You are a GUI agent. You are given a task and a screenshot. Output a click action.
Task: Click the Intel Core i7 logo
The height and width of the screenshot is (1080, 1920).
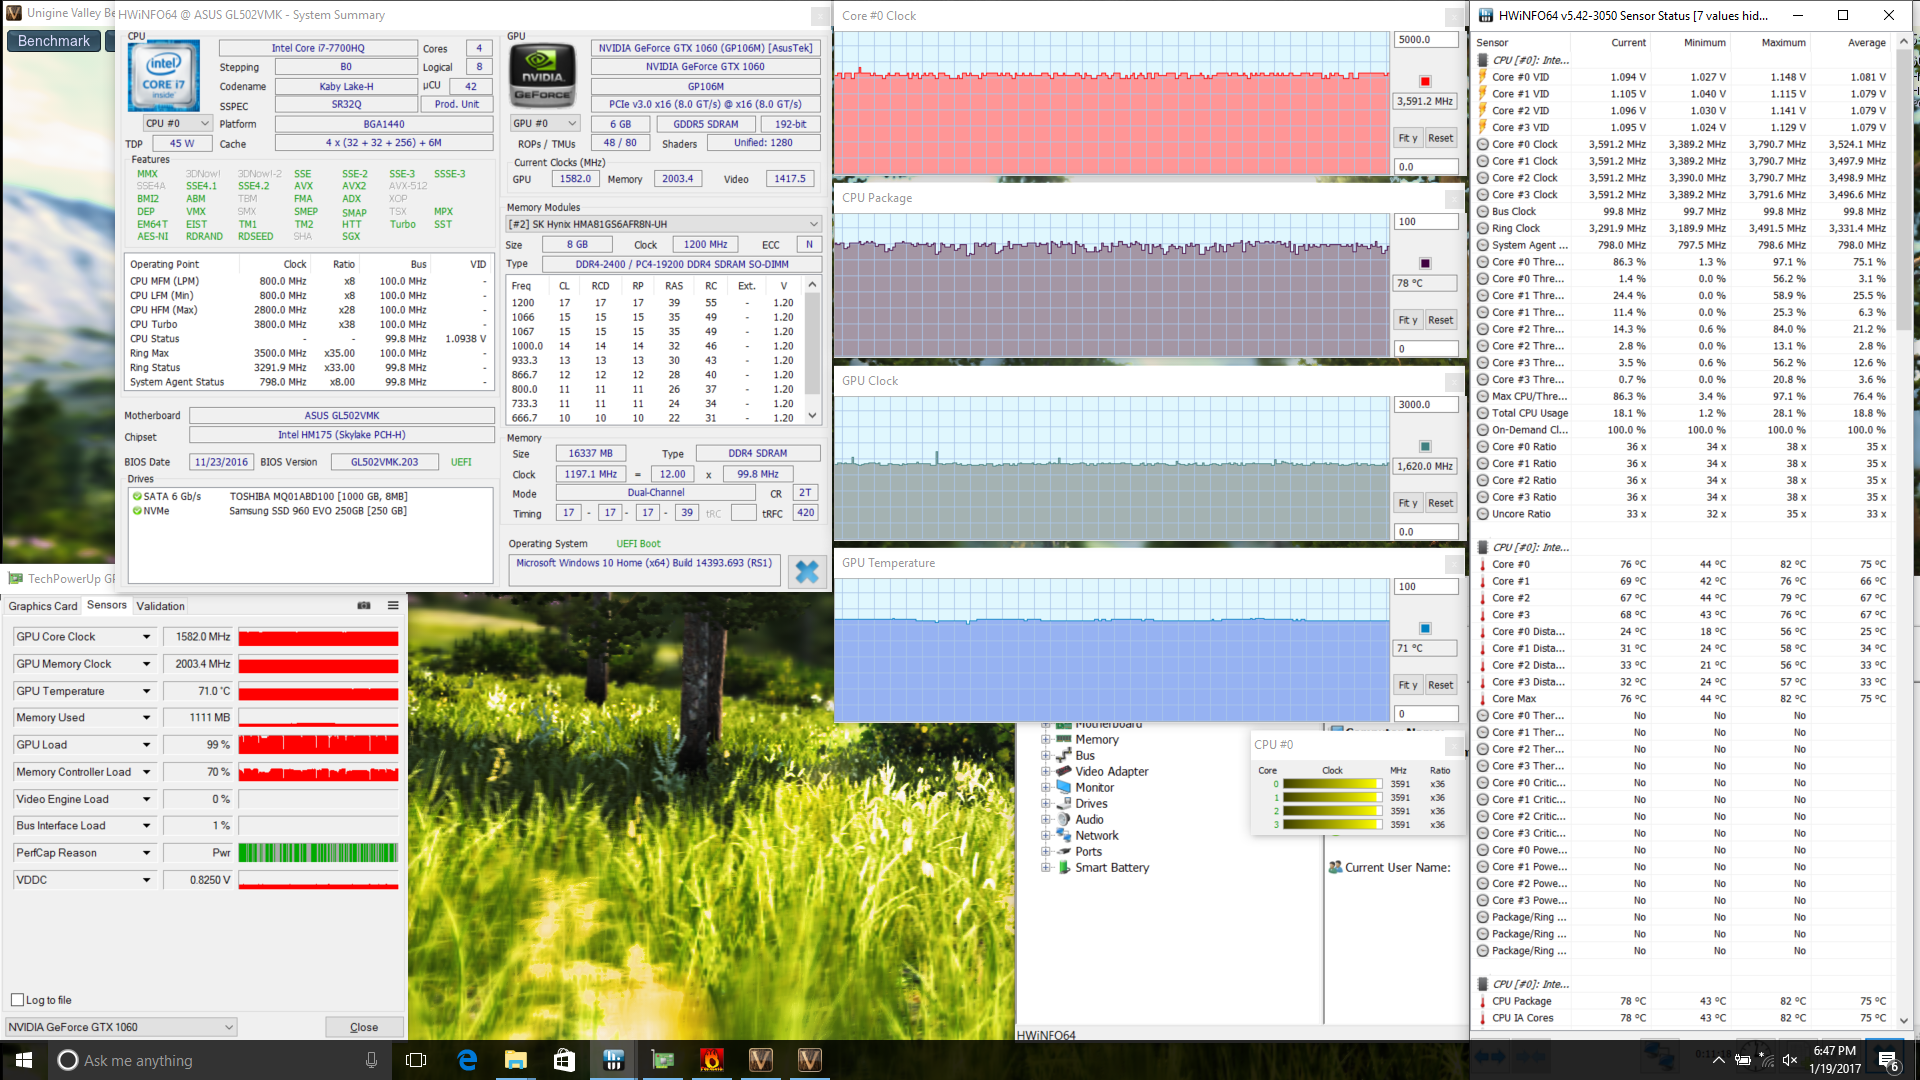click(x=164, y=75)
